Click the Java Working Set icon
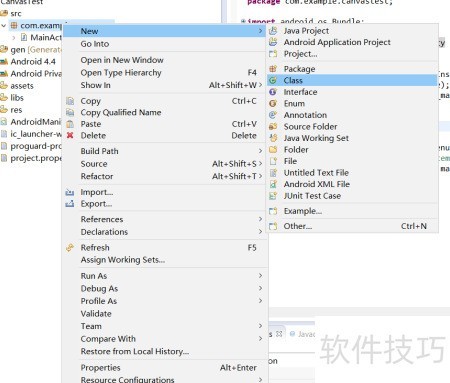The height and width of the screenshot is (383, 450). [x=273, y=138]
